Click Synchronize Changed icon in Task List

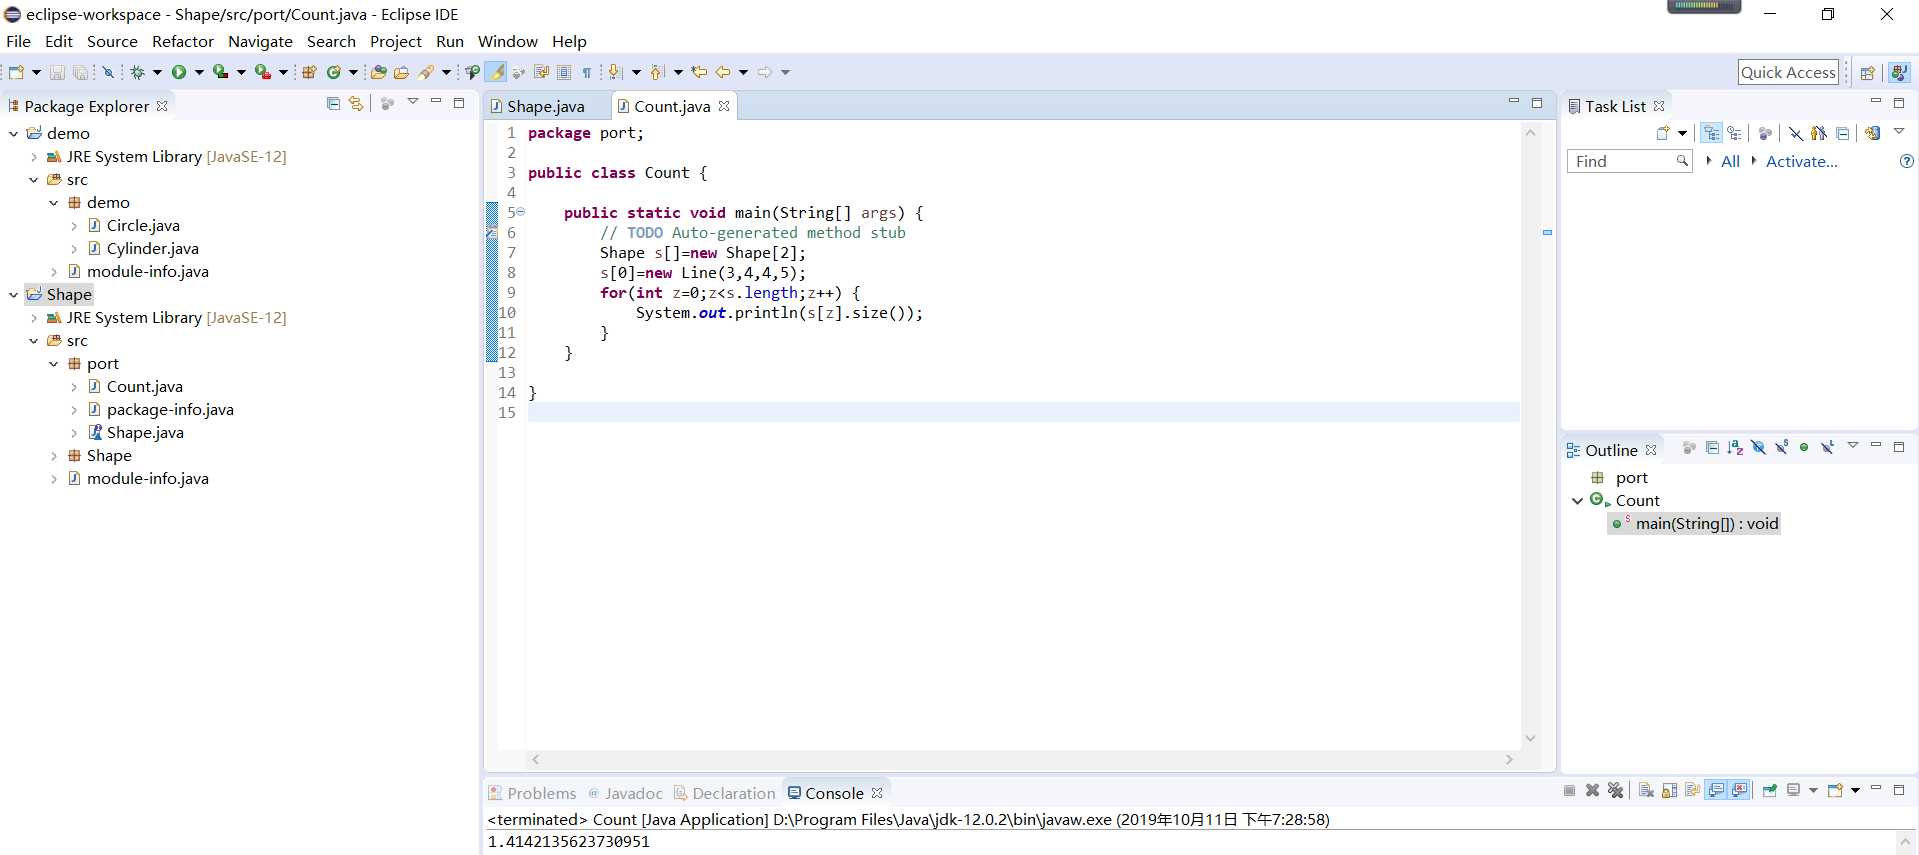[1873, 133]
